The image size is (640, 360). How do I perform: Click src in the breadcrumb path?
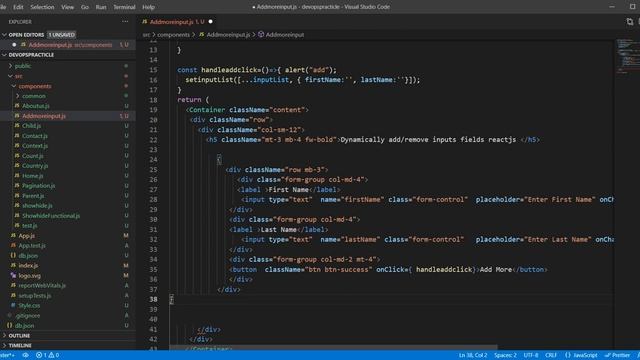pos(146,35)
